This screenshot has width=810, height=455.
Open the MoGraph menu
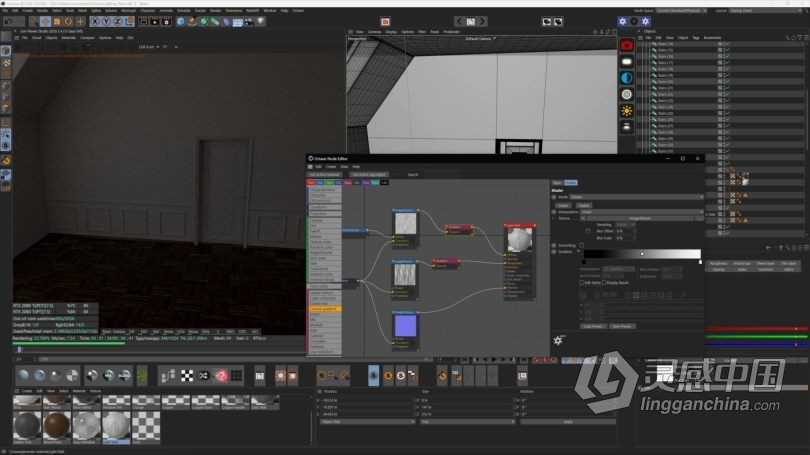(x=129, y=10)
